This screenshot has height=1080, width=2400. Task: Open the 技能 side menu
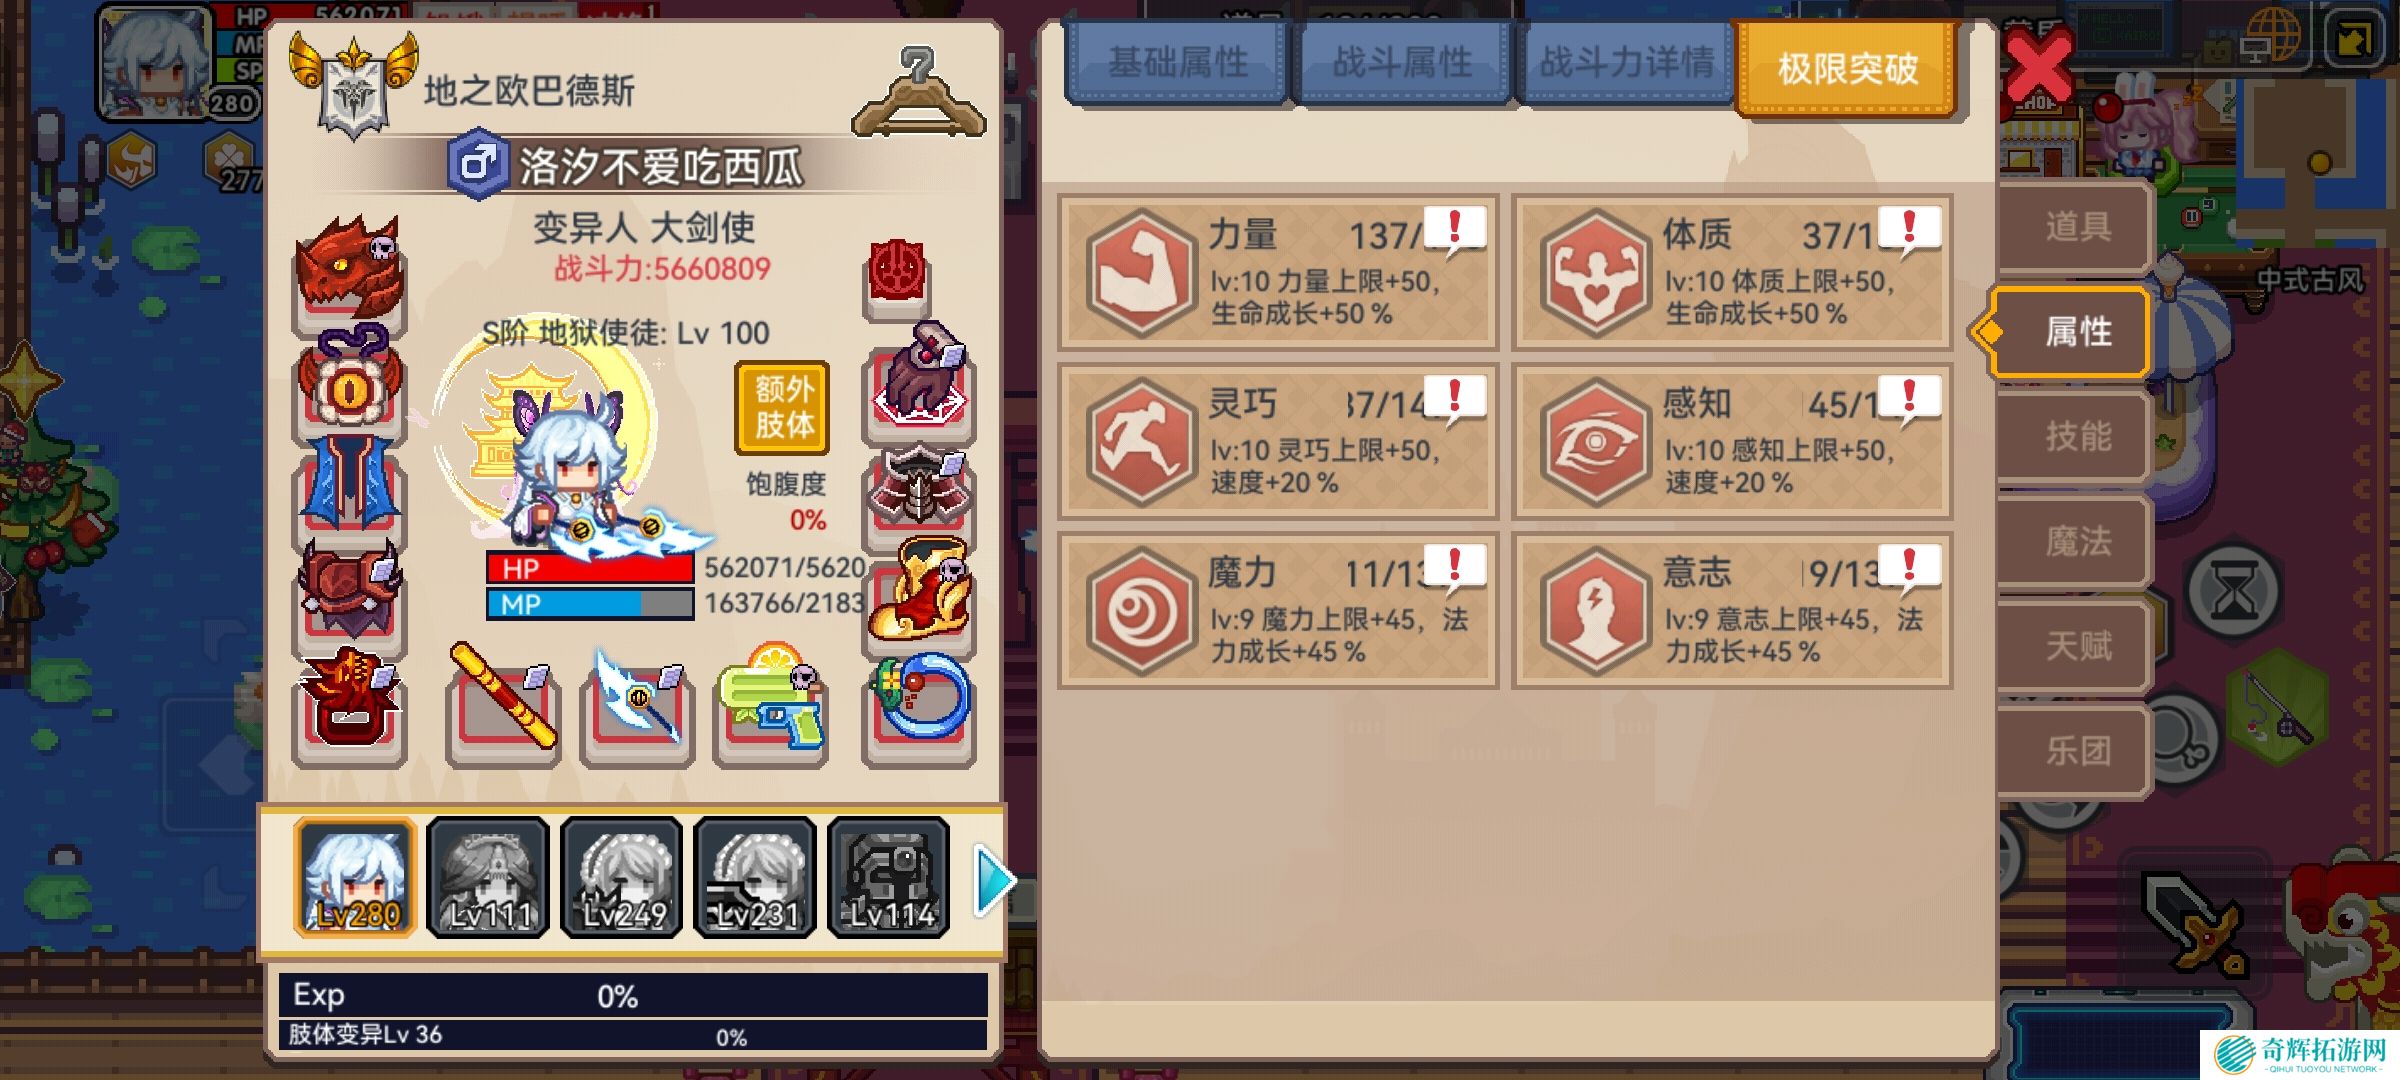[x=2076, y=436]
